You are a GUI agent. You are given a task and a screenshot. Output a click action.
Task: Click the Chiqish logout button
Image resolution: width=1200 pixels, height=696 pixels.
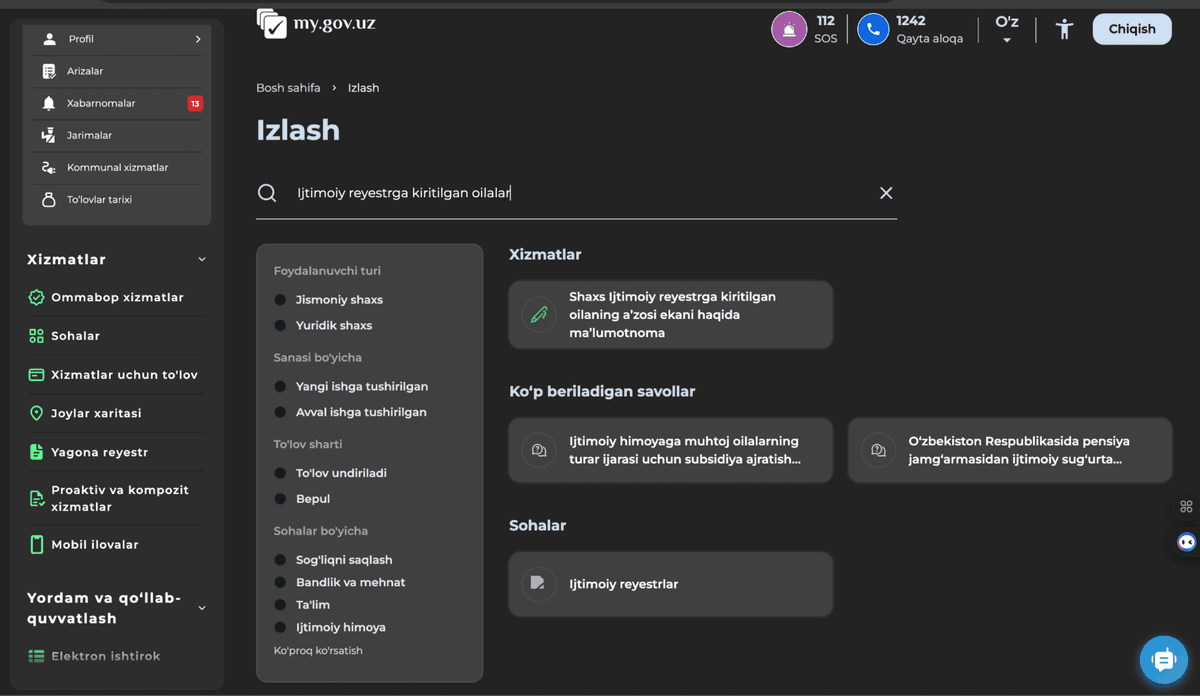click(1132, 29)
